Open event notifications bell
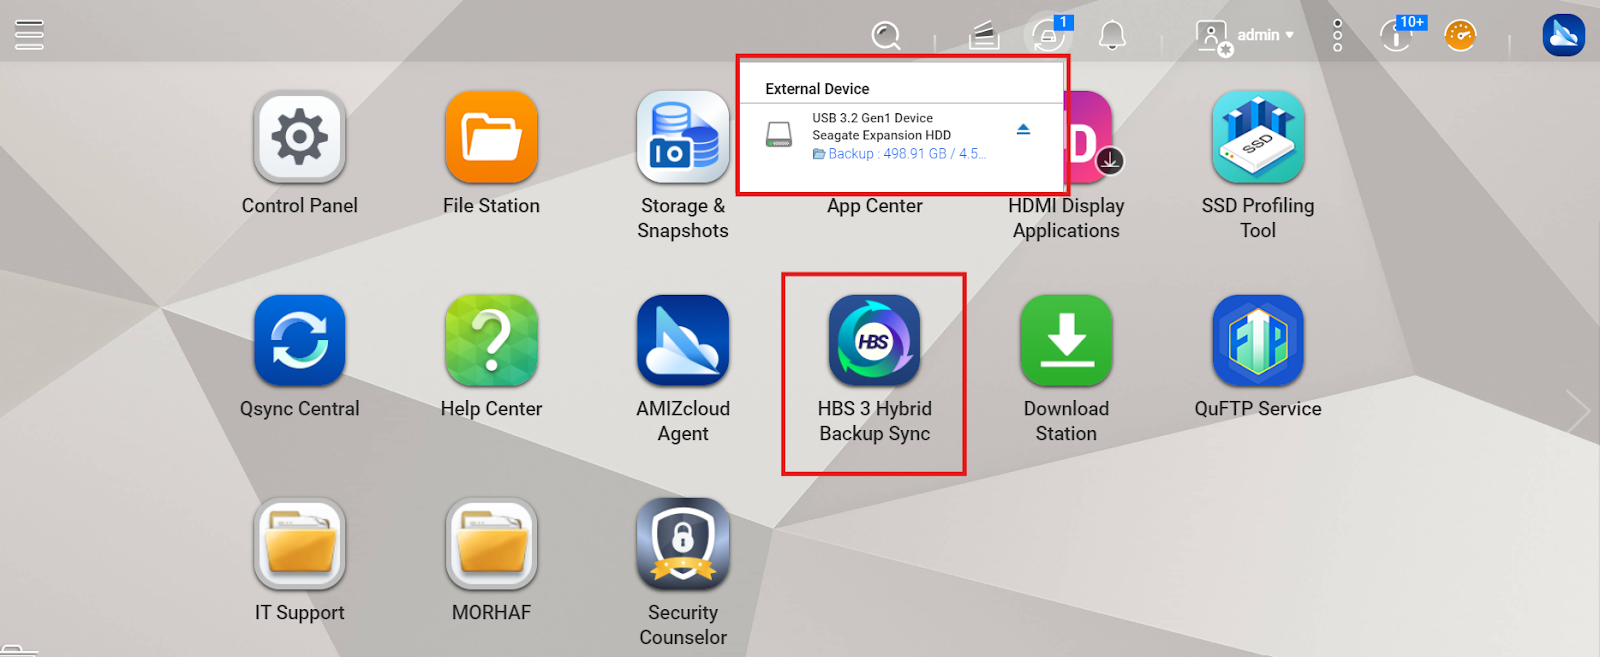Viewport: 1600px width, 657px height. [x=1112, y=36]
